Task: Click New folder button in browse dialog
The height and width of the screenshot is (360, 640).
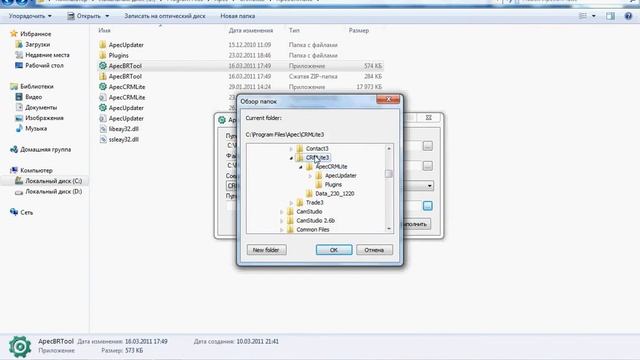Action: 267,250
